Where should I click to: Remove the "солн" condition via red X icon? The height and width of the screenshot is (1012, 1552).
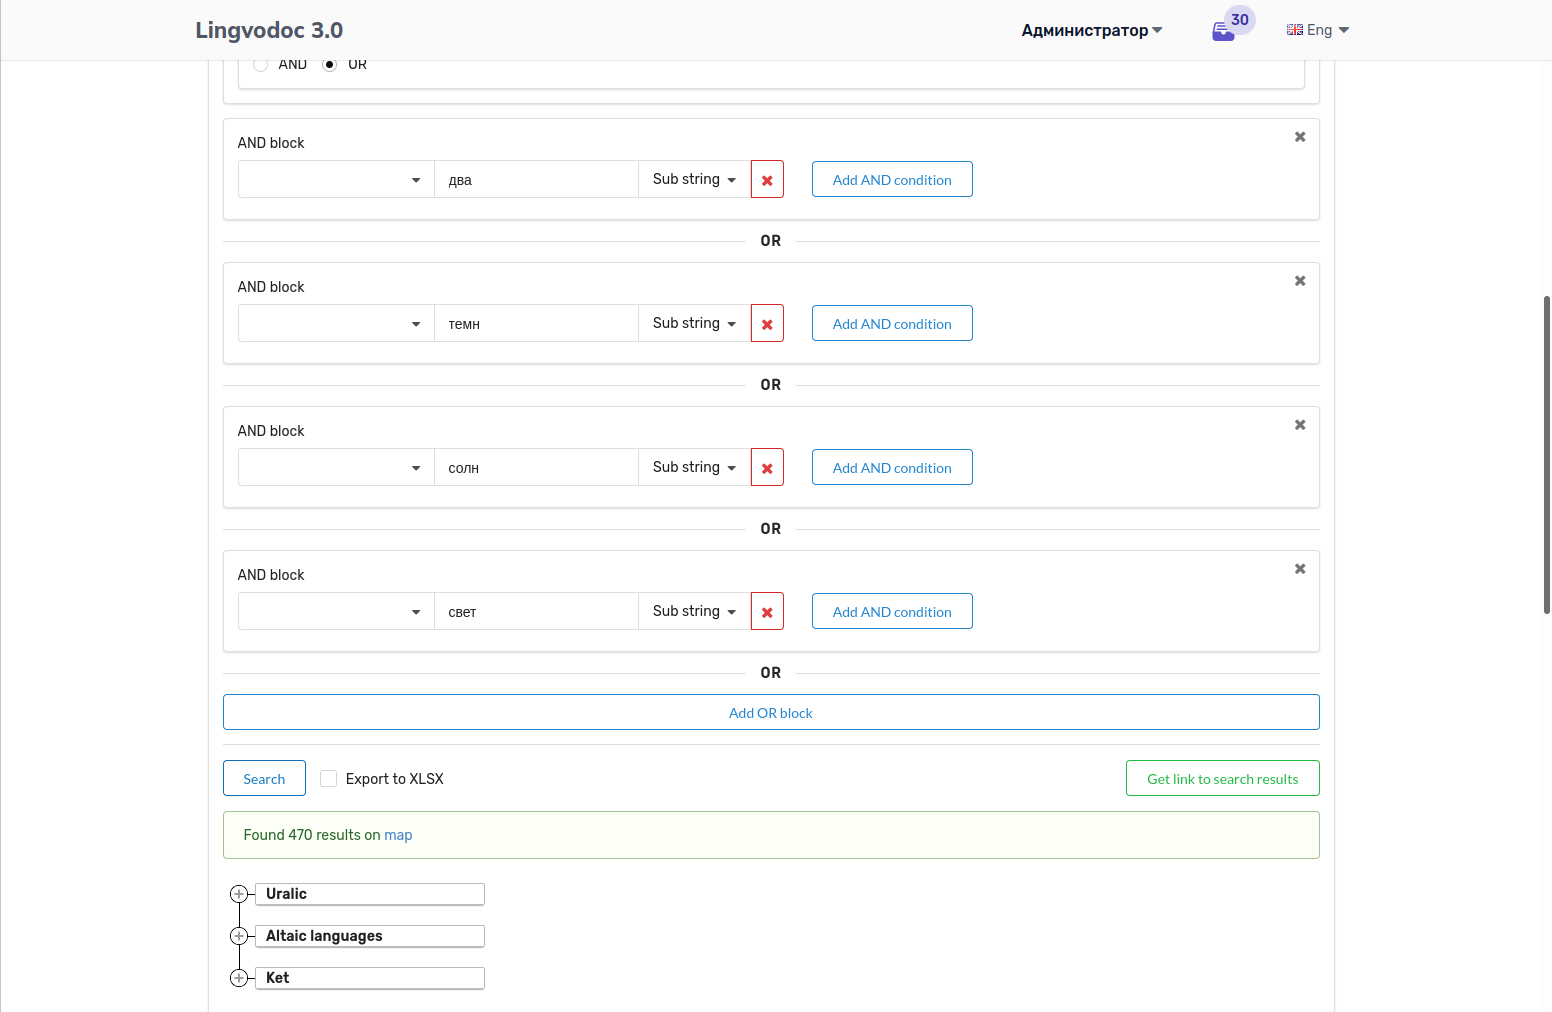[x=767, y=467]
